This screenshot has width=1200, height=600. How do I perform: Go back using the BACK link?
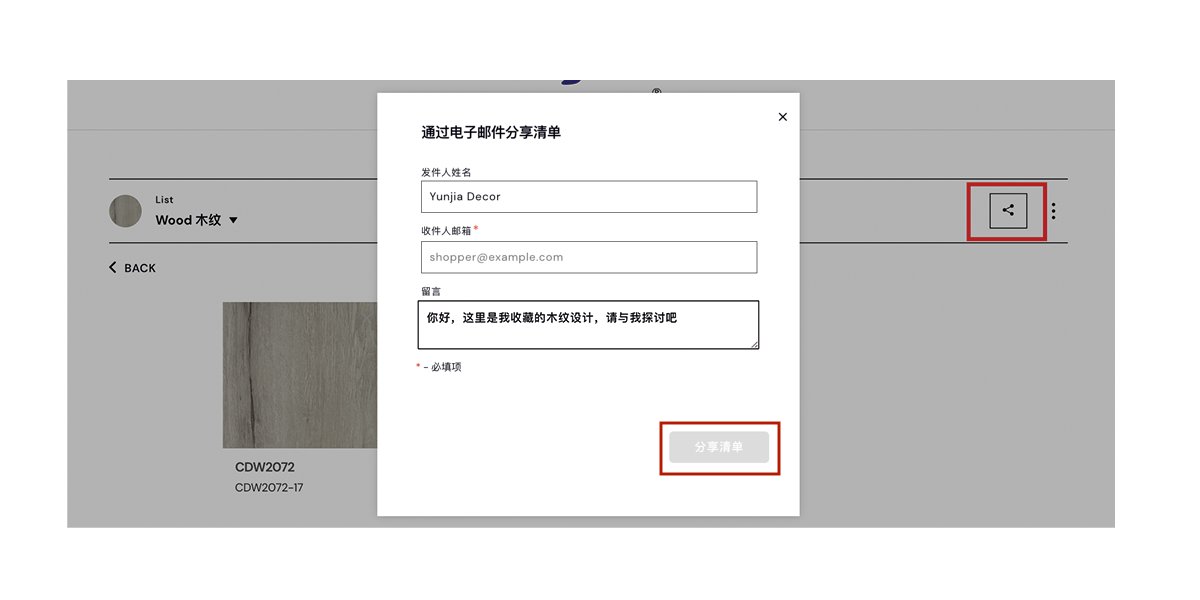click(x=139, y=268)
